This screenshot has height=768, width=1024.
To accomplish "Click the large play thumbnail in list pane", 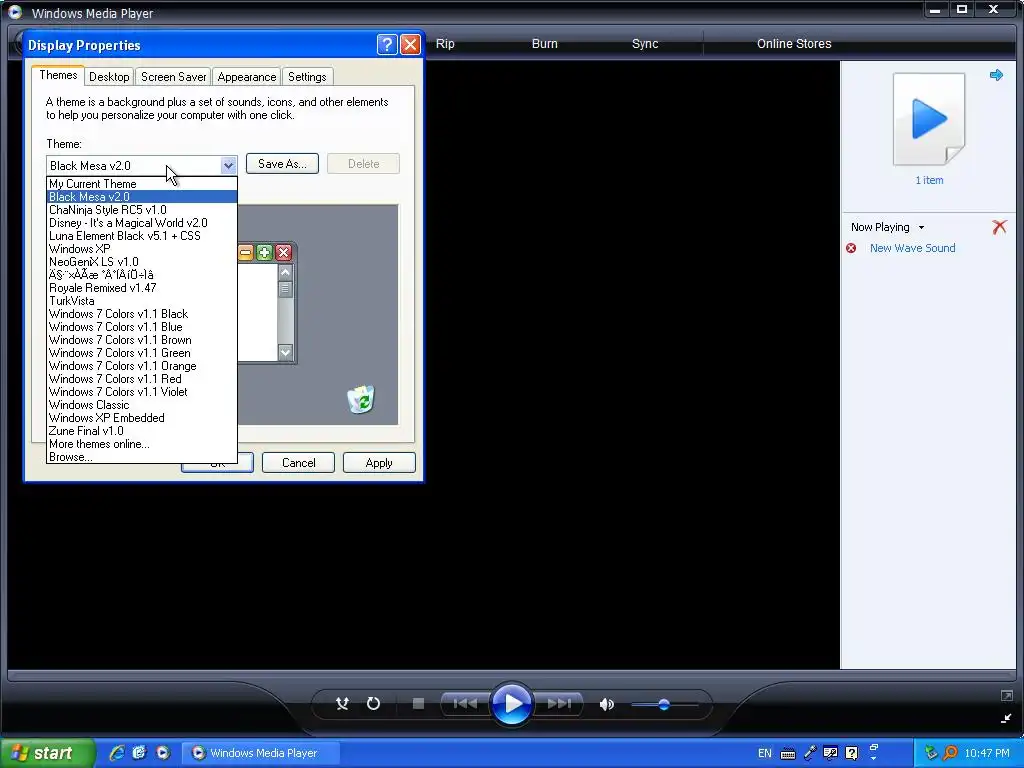I will pos(929,119).
